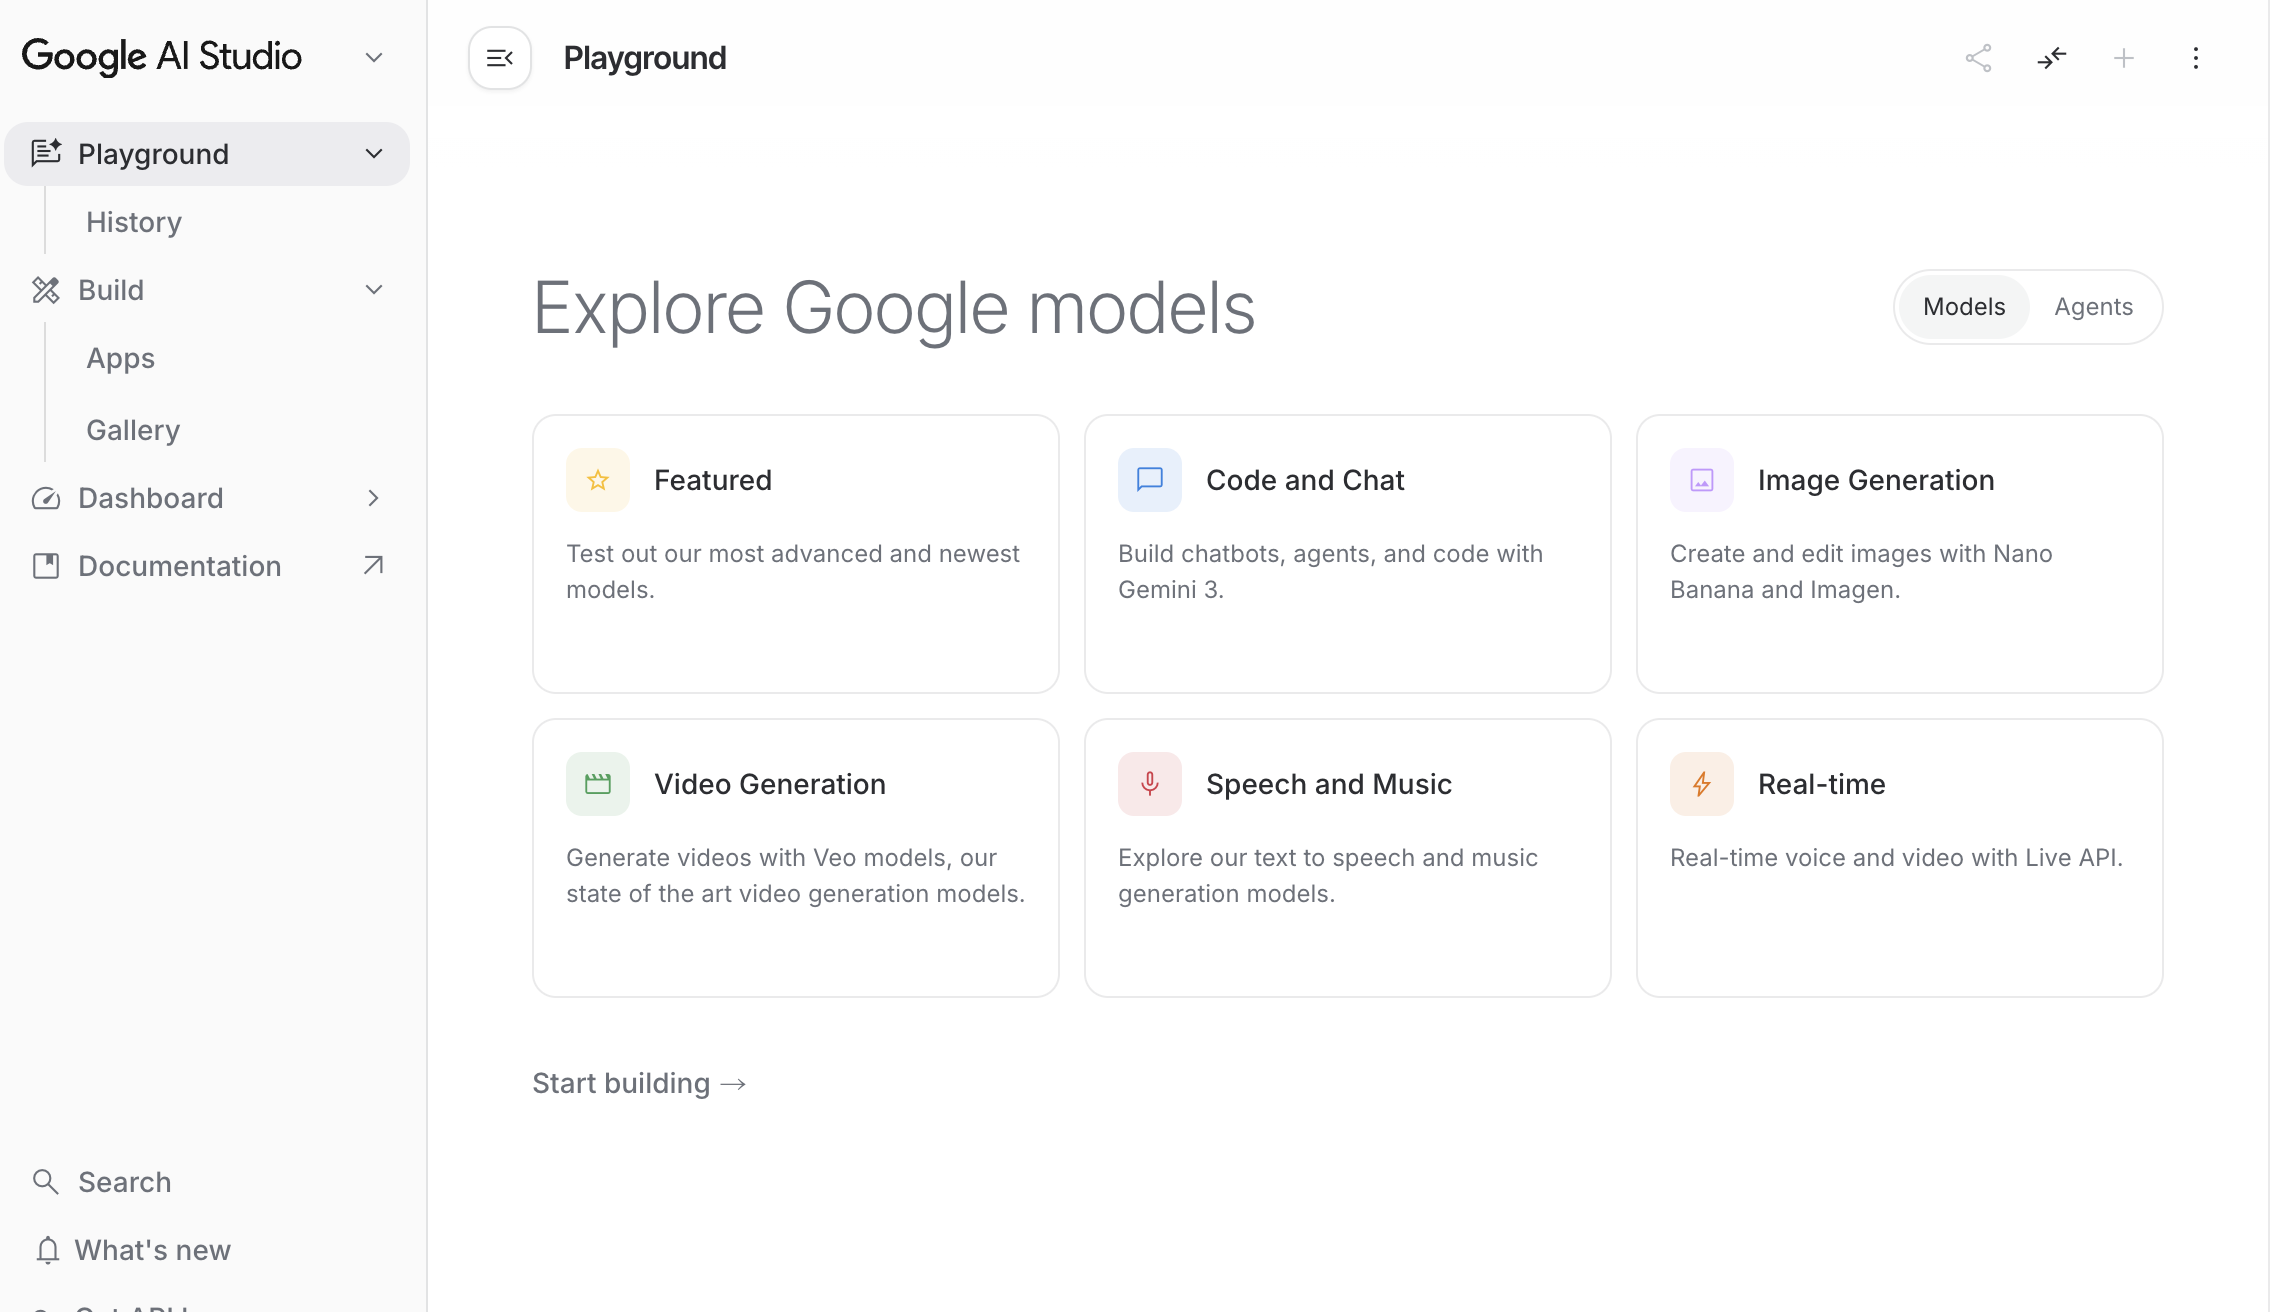Click the Documentation book icon
This screenshot has width=2272, height=1312.
click(x=46, y=566)
